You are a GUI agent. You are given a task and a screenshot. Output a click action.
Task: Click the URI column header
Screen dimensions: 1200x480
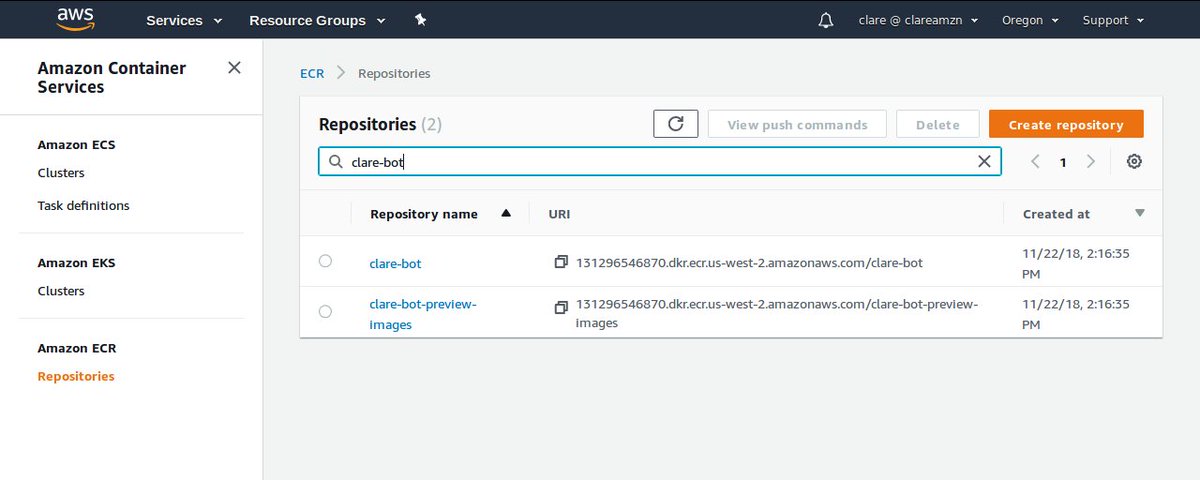click(x=559, y=214)
